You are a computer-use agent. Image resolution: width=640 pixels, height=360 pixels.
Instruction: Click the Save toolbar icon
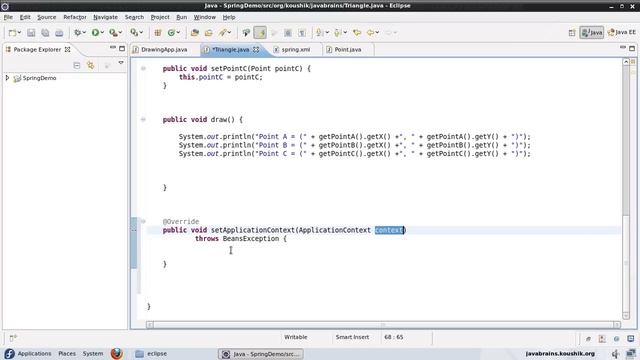point(31,33)
